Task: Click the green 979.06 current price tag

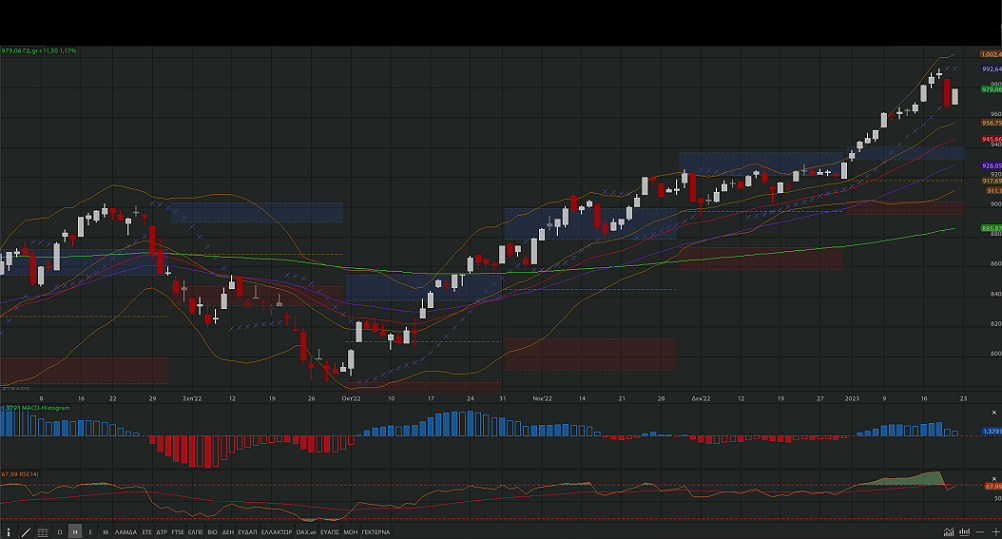Action: point(991,90)
